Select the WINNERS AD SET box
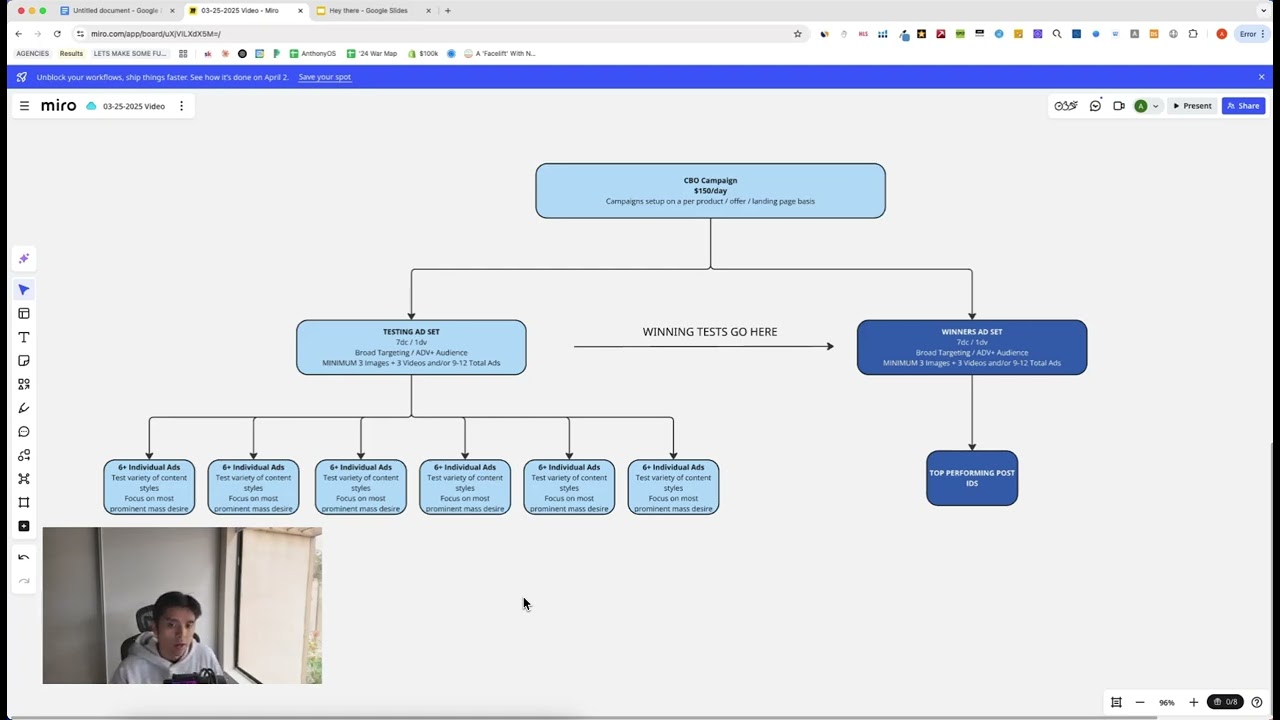Screen dimensions: 1280x720 point(972,347)
